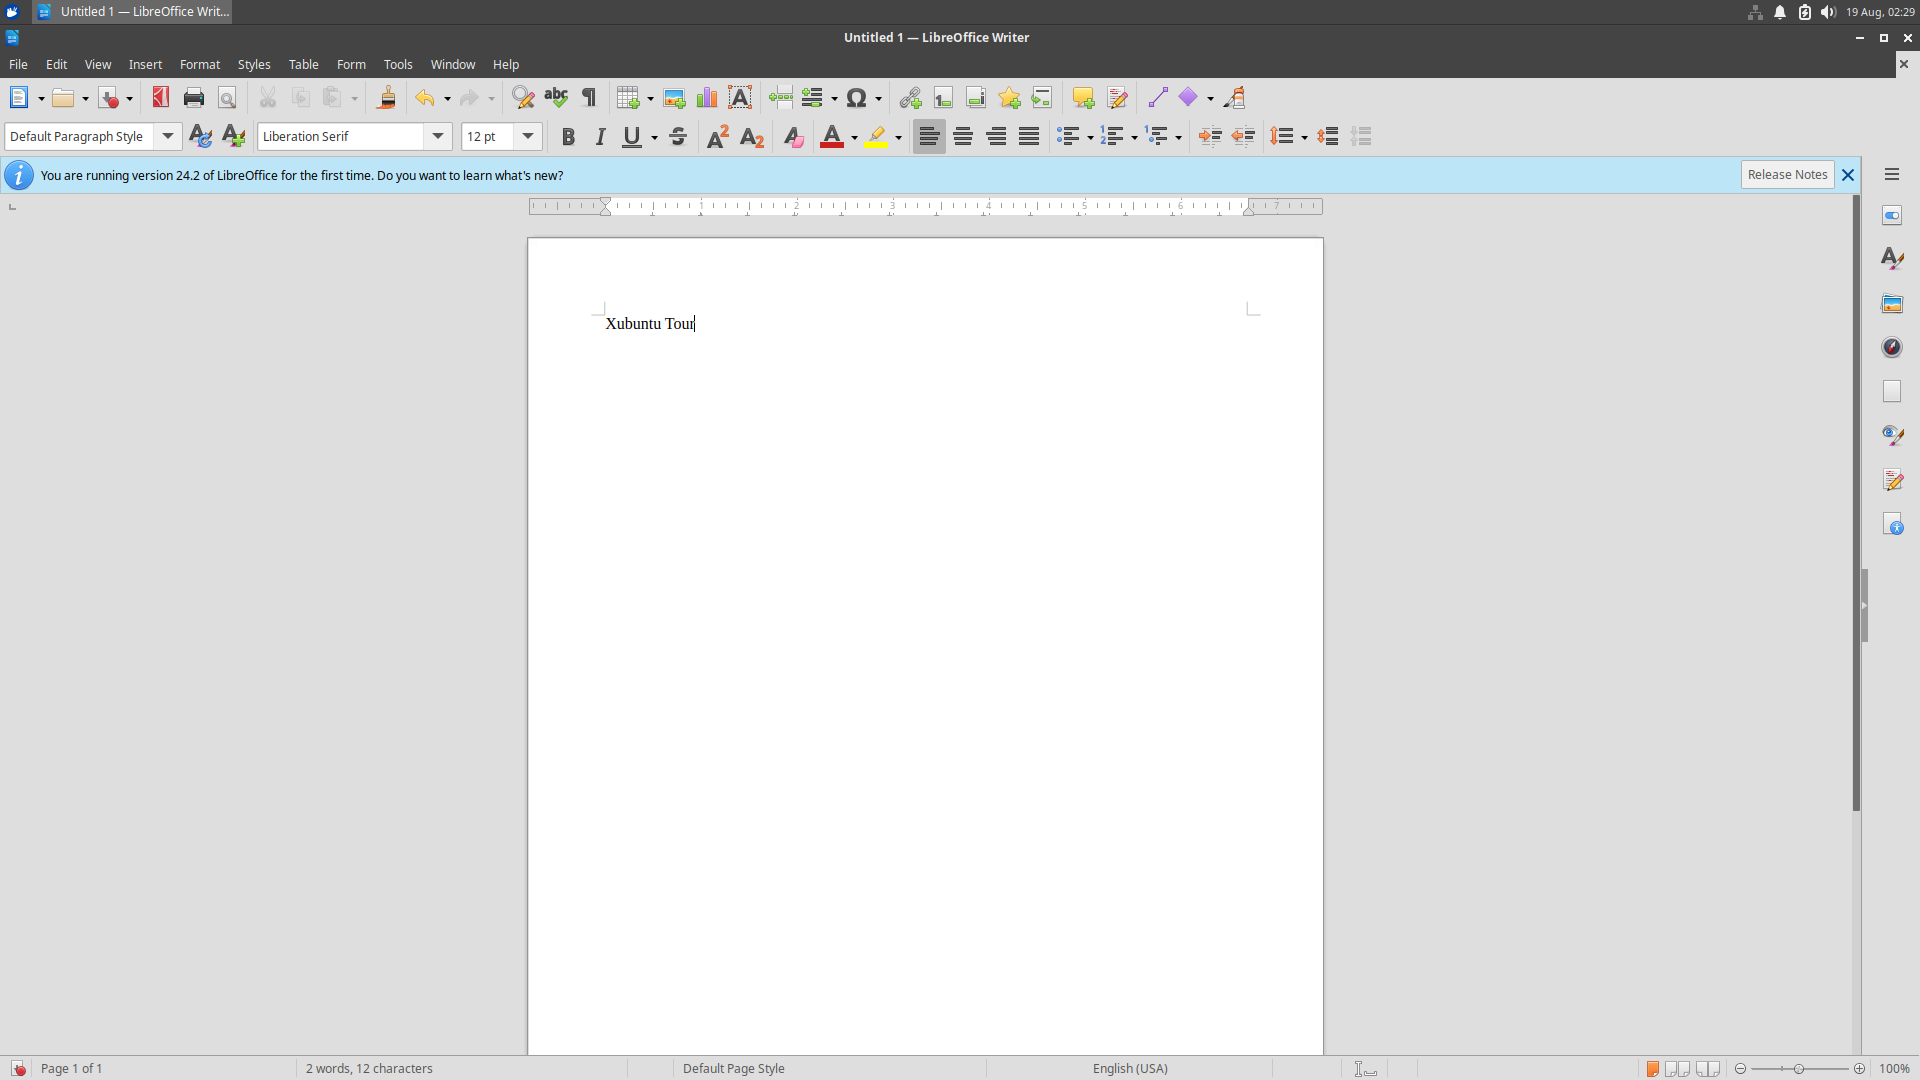Click the Insert Comment icon
1920x1080 pixels.
(1083, 97)
